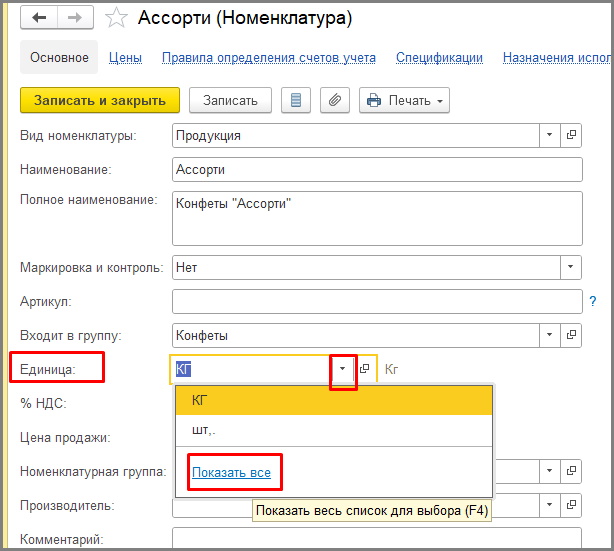Add Ассорти to favorites with star
Screen dimensions: 614x551
click(x=116, y=18)
